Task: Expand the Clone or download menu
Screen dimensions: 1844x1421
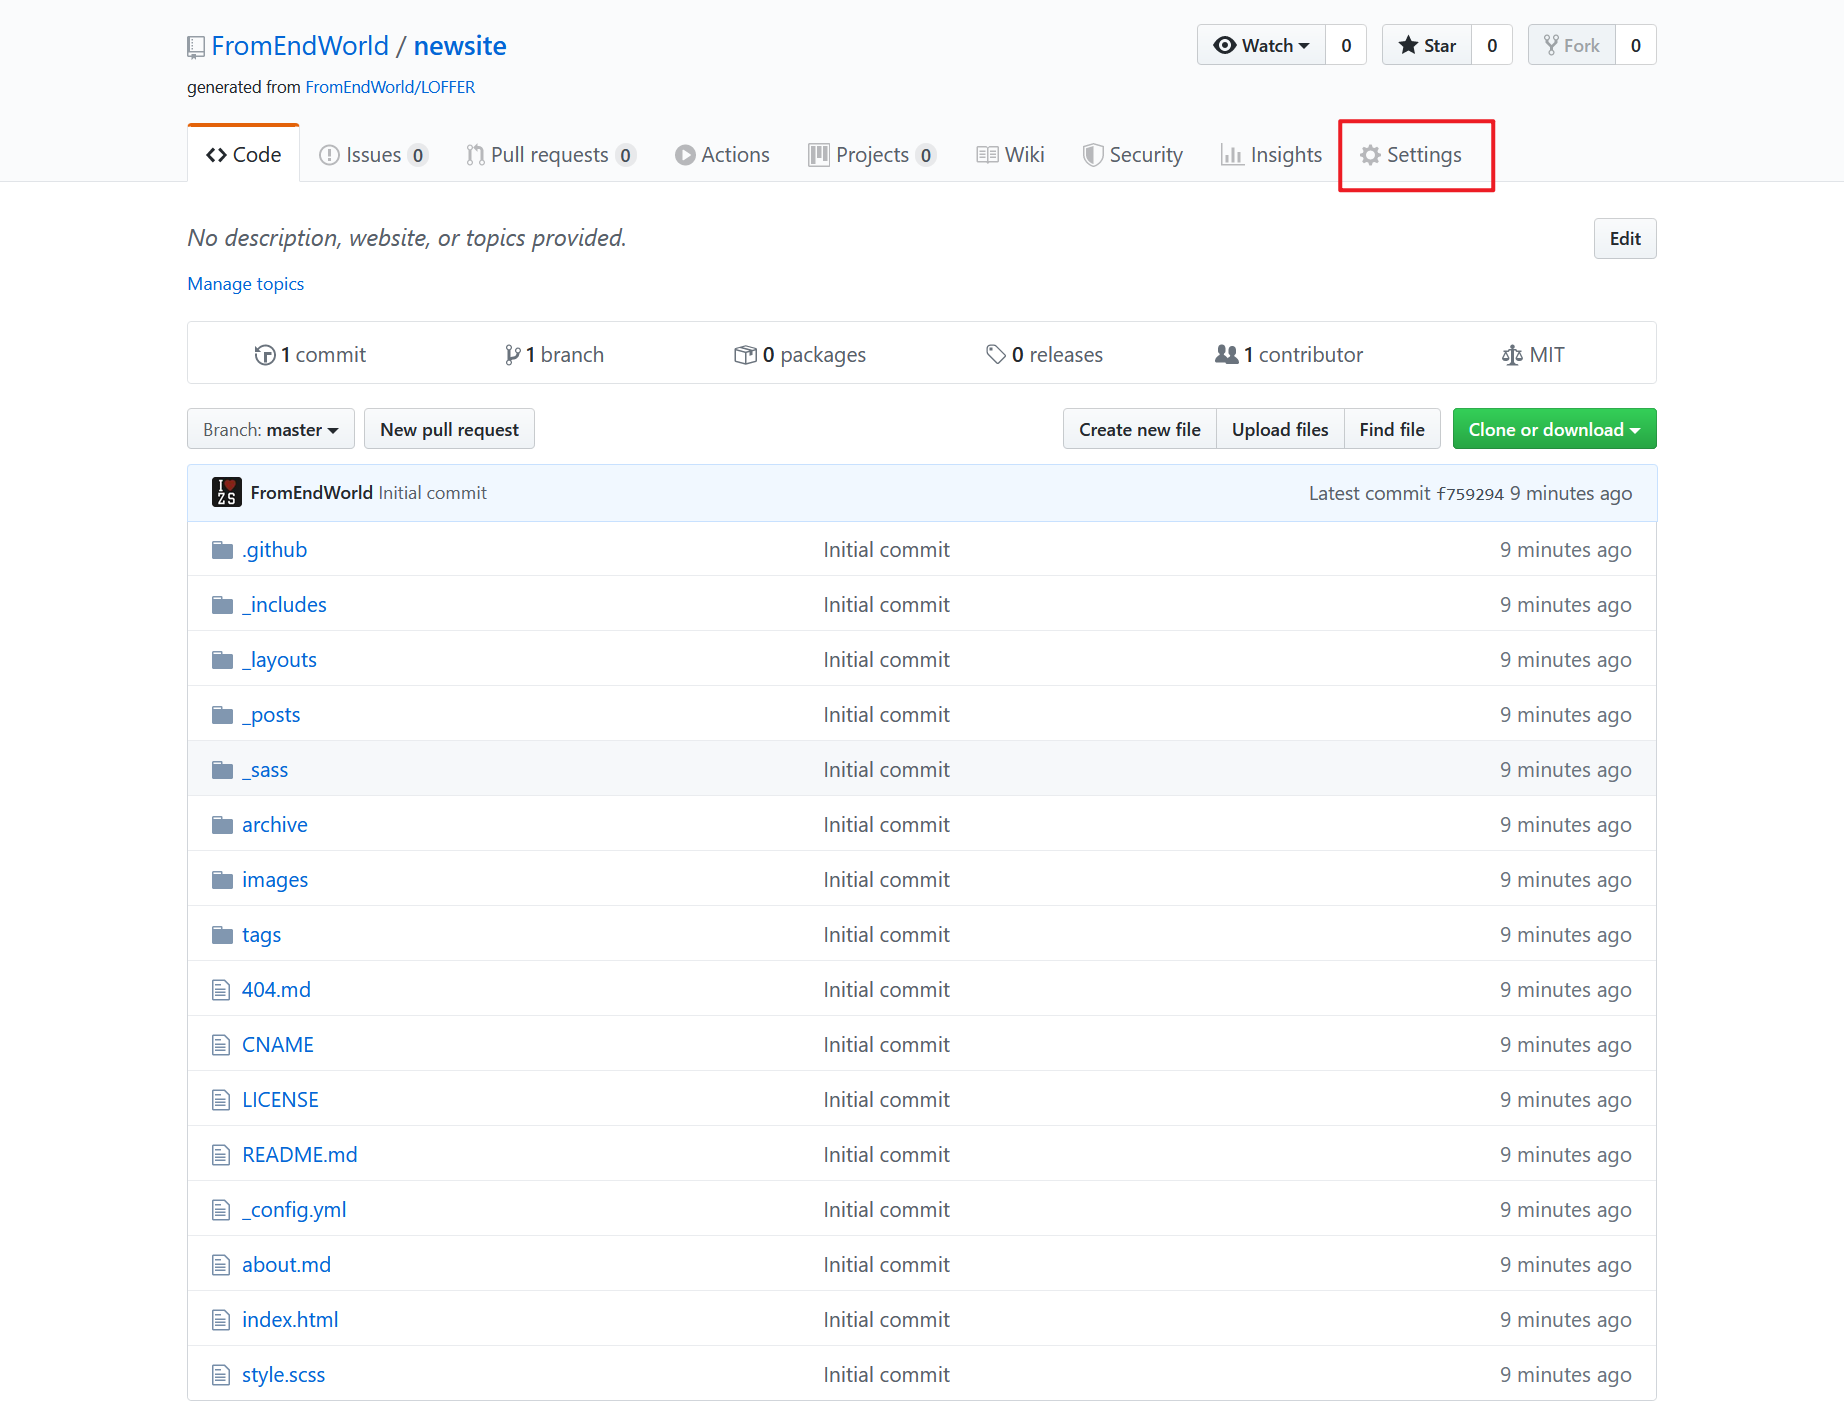Action: click(1554, 429)
